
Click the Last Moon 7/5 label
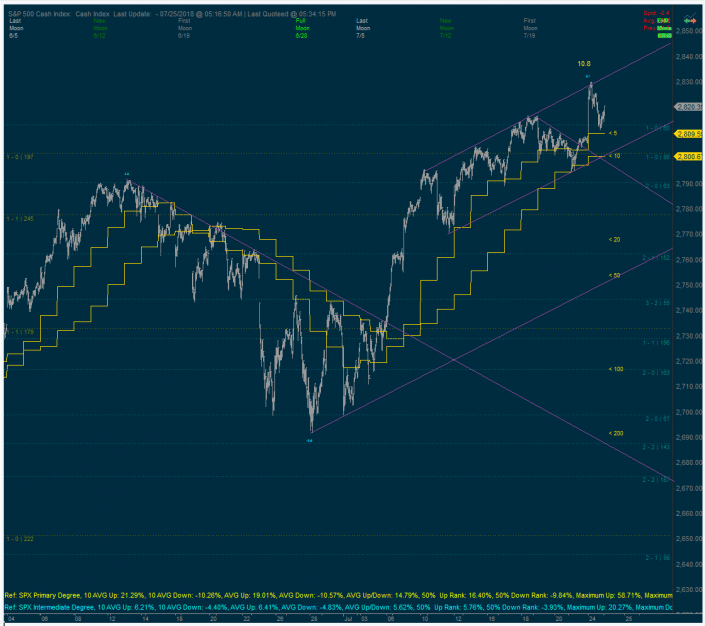pyautogui.click(x=363, y=28)
